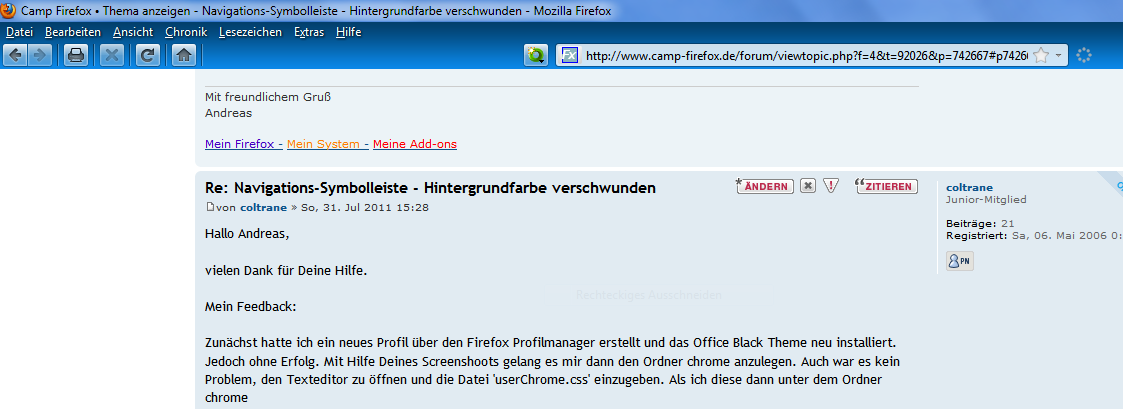Click the 'Mit freundlichem Gruß' signature line
Viewport: 1123px width, 409px height.
pos(268,97)
